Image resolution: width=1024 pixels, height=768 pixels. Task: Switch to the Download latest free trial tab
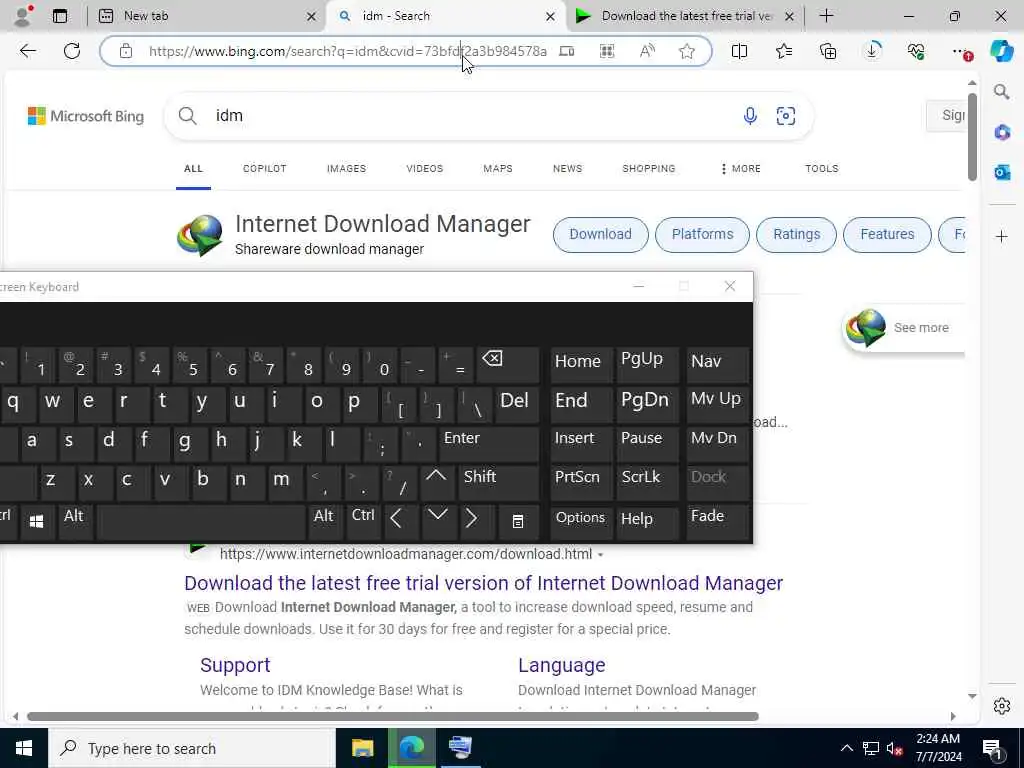coord(684,16)
